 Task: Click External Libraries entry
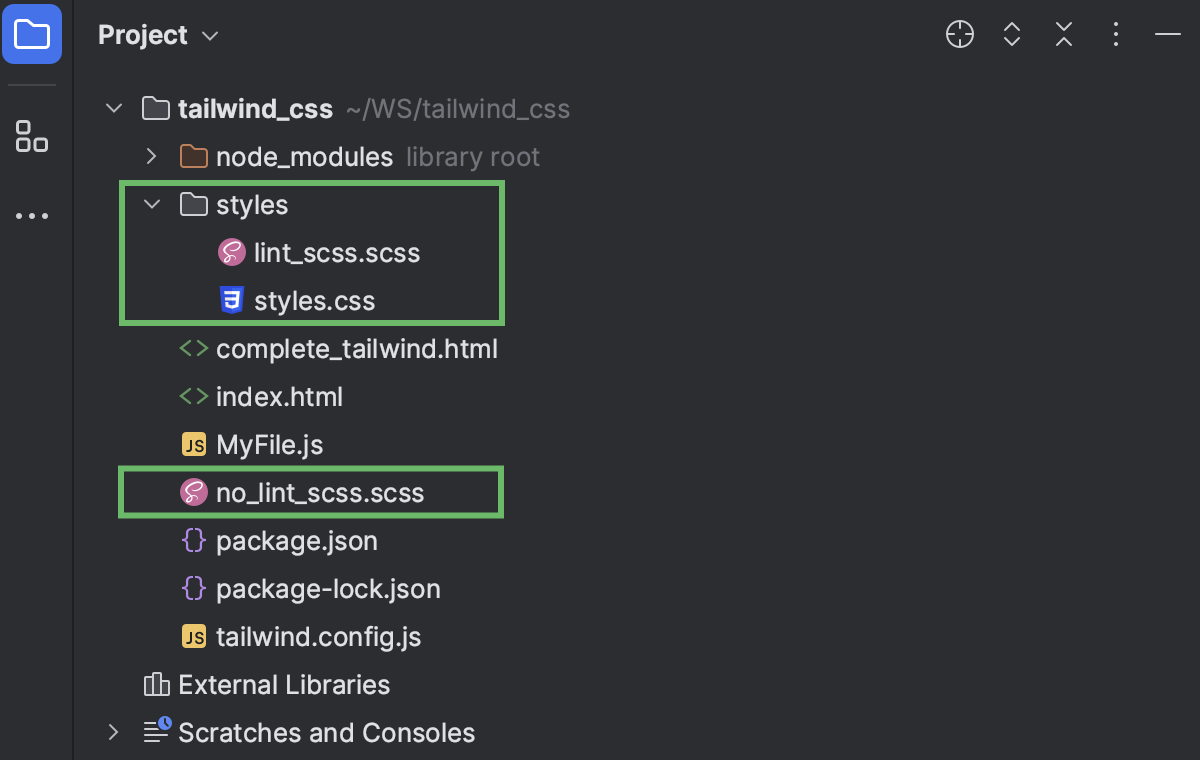pyautogui.click(x=283, y=684)
